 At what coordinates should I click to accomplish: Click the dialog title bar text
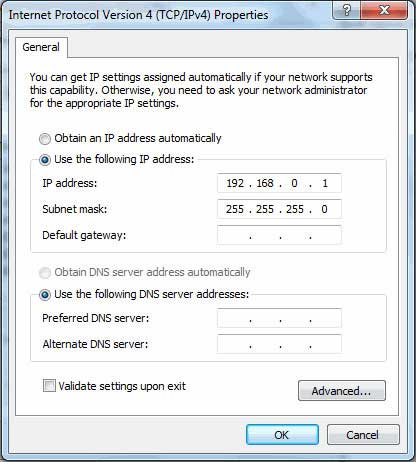pos(138,15)
